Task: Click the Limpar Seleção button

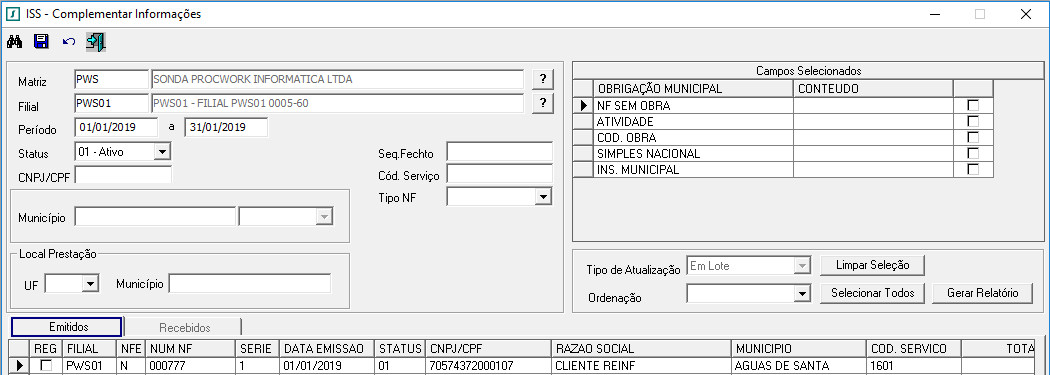Action: [x=873, y=265]
